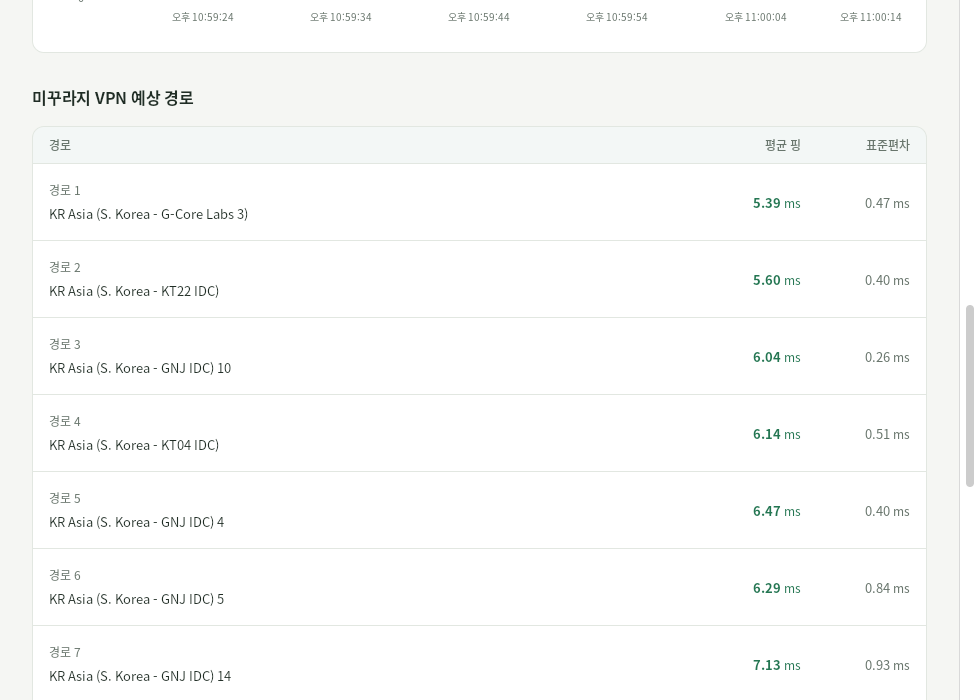Image resolution: width=980 pixels, height=700 pixels.
Task: Select KR Asia GNJ IDC 4 route
Action: pos(137,522)
